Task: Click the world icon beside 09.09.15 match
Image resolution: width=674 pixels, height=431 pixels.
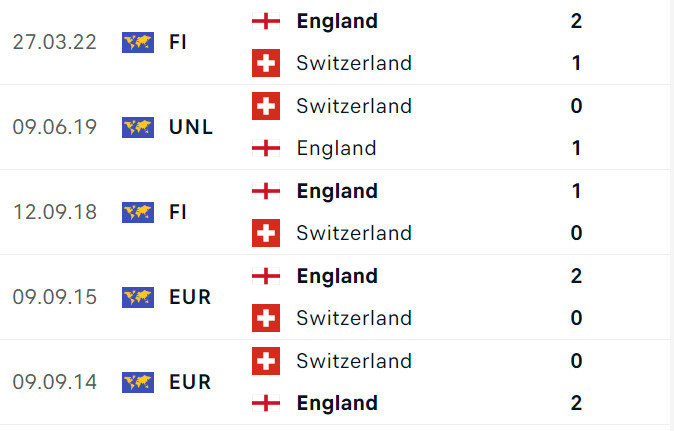Action: [x=137, y=297]
